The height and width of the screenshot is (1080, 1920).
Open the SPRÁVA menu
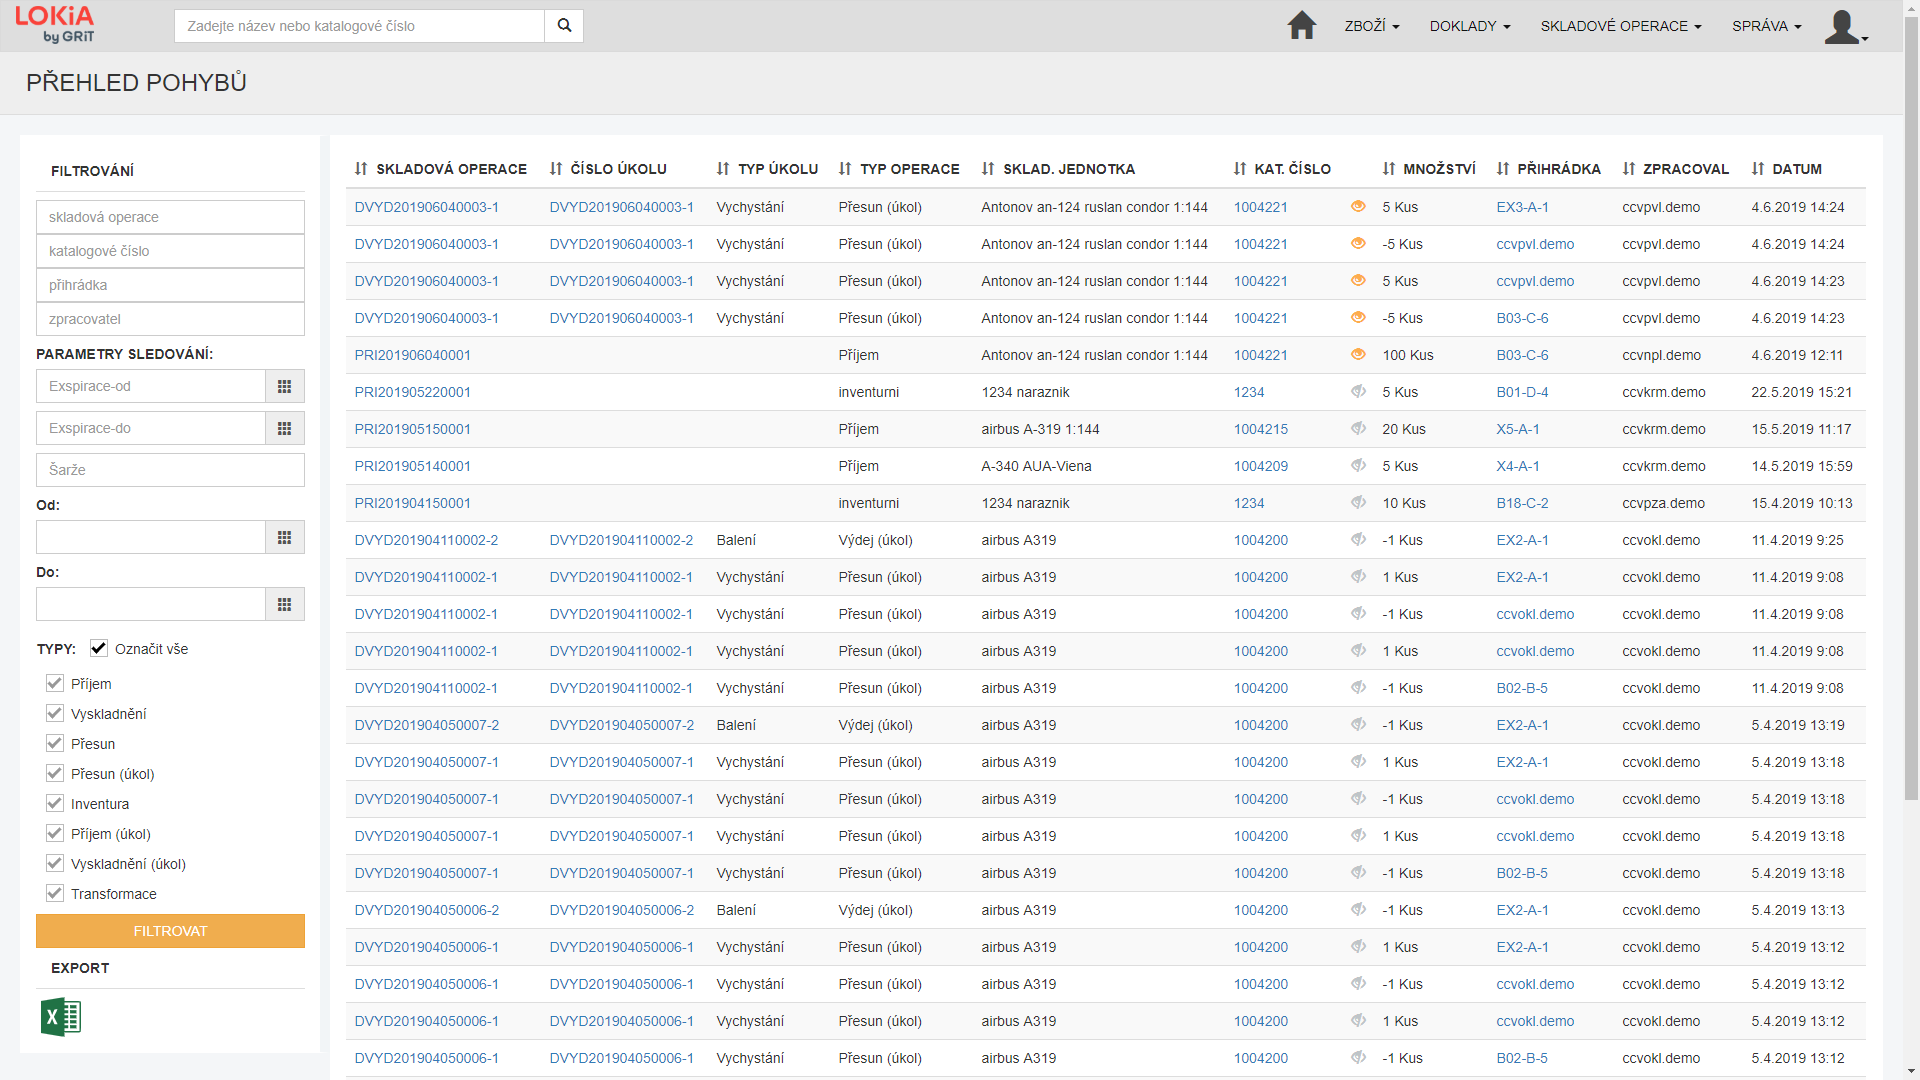click(x=1766, y=26)
